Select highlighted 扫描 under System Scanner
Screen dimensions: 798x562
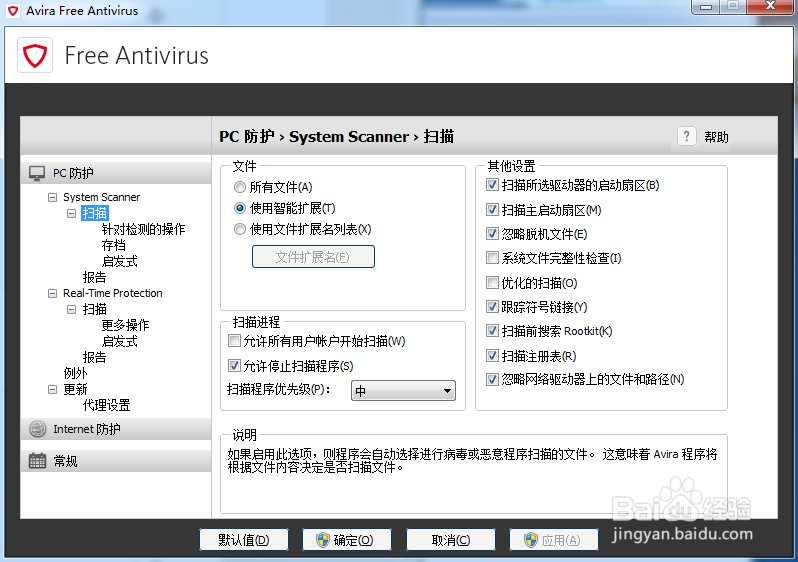point(95,213)
